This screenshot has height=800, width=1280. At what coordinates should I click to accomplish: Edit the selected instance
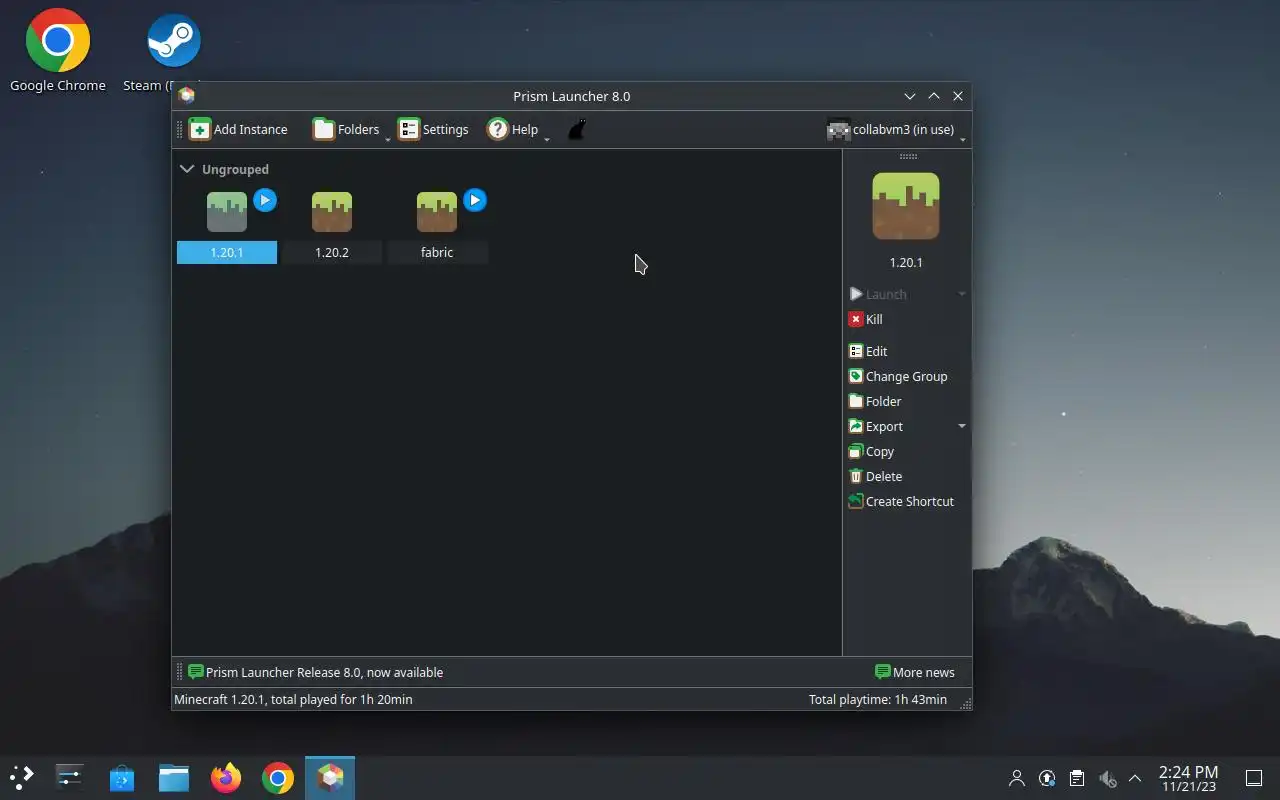click(x=868, y=351)
